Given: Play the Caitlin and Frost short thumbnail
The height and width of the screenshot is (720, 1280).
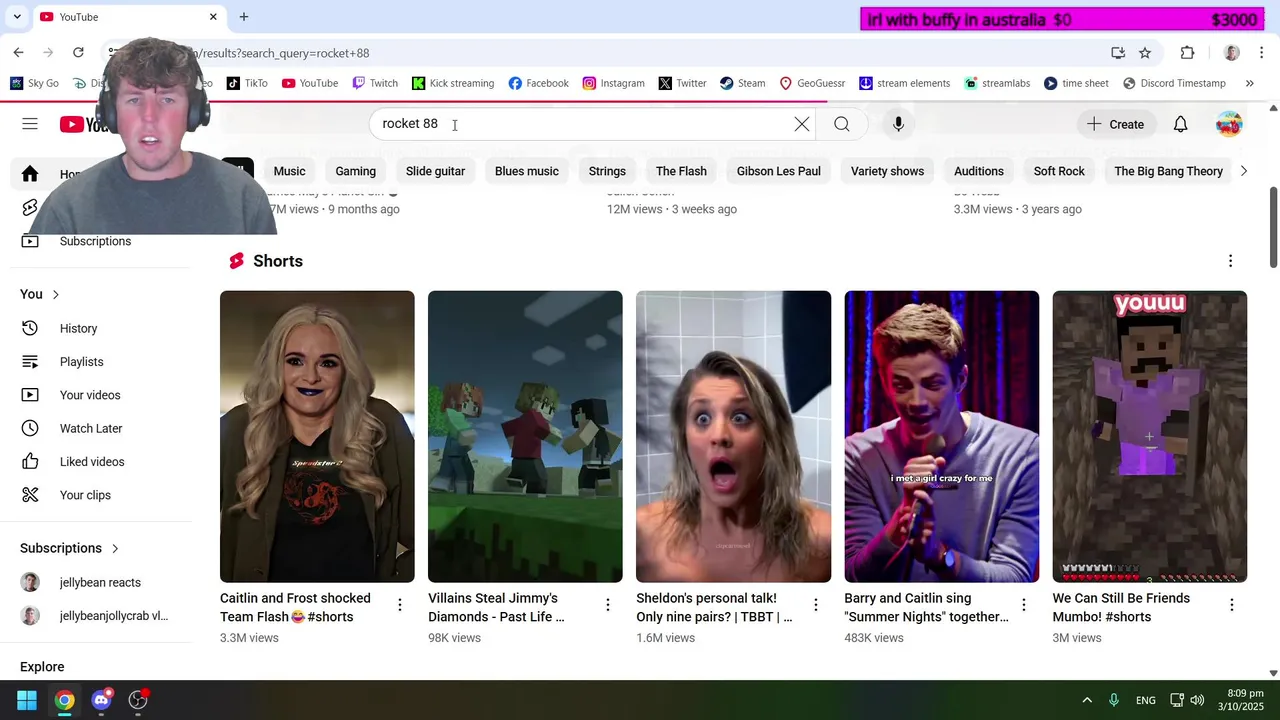Looking at the screenshot, I should (x=317, y=436).
